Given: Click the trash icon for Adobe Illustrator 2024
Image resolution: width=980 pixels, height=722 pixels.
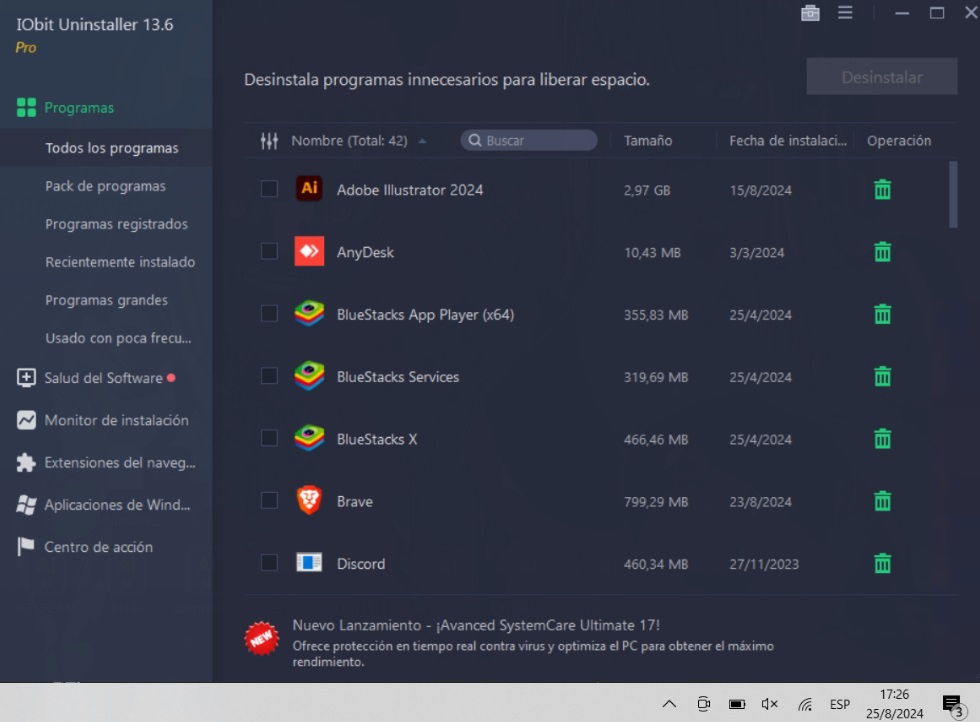Looking at the screenshot, I should (x=882, y=189).
